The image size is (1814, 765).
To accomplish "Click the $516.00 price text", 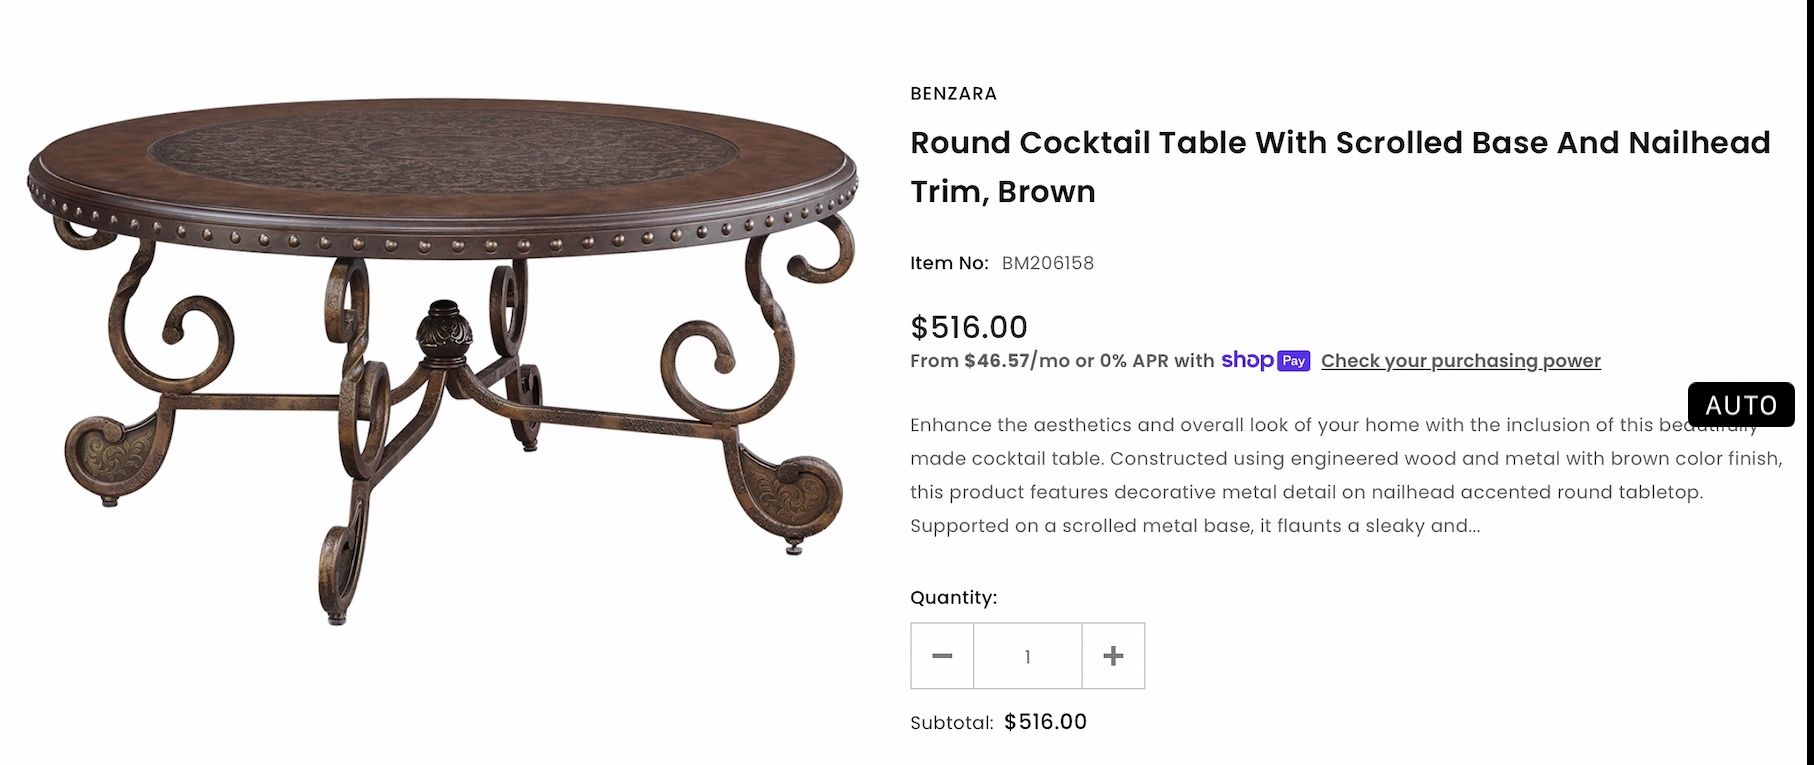I will (967, 327).
